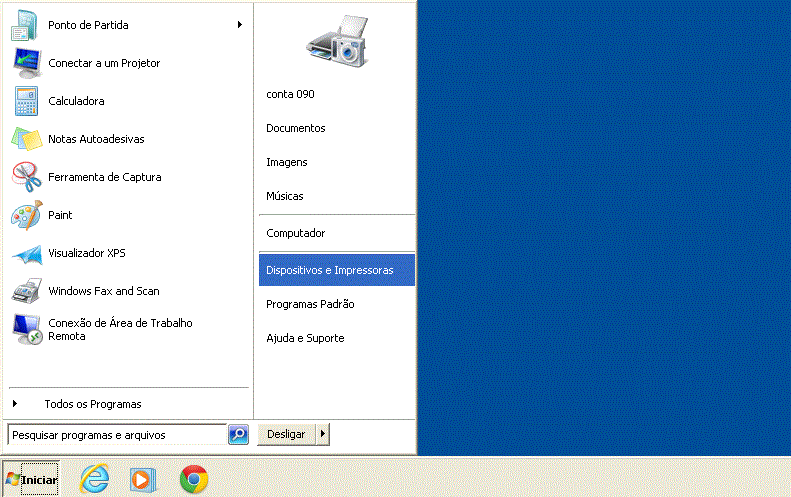Open Internet Explorer from the taskbar
The height and width of the screenshot is (497, 791).
[94, 478]
